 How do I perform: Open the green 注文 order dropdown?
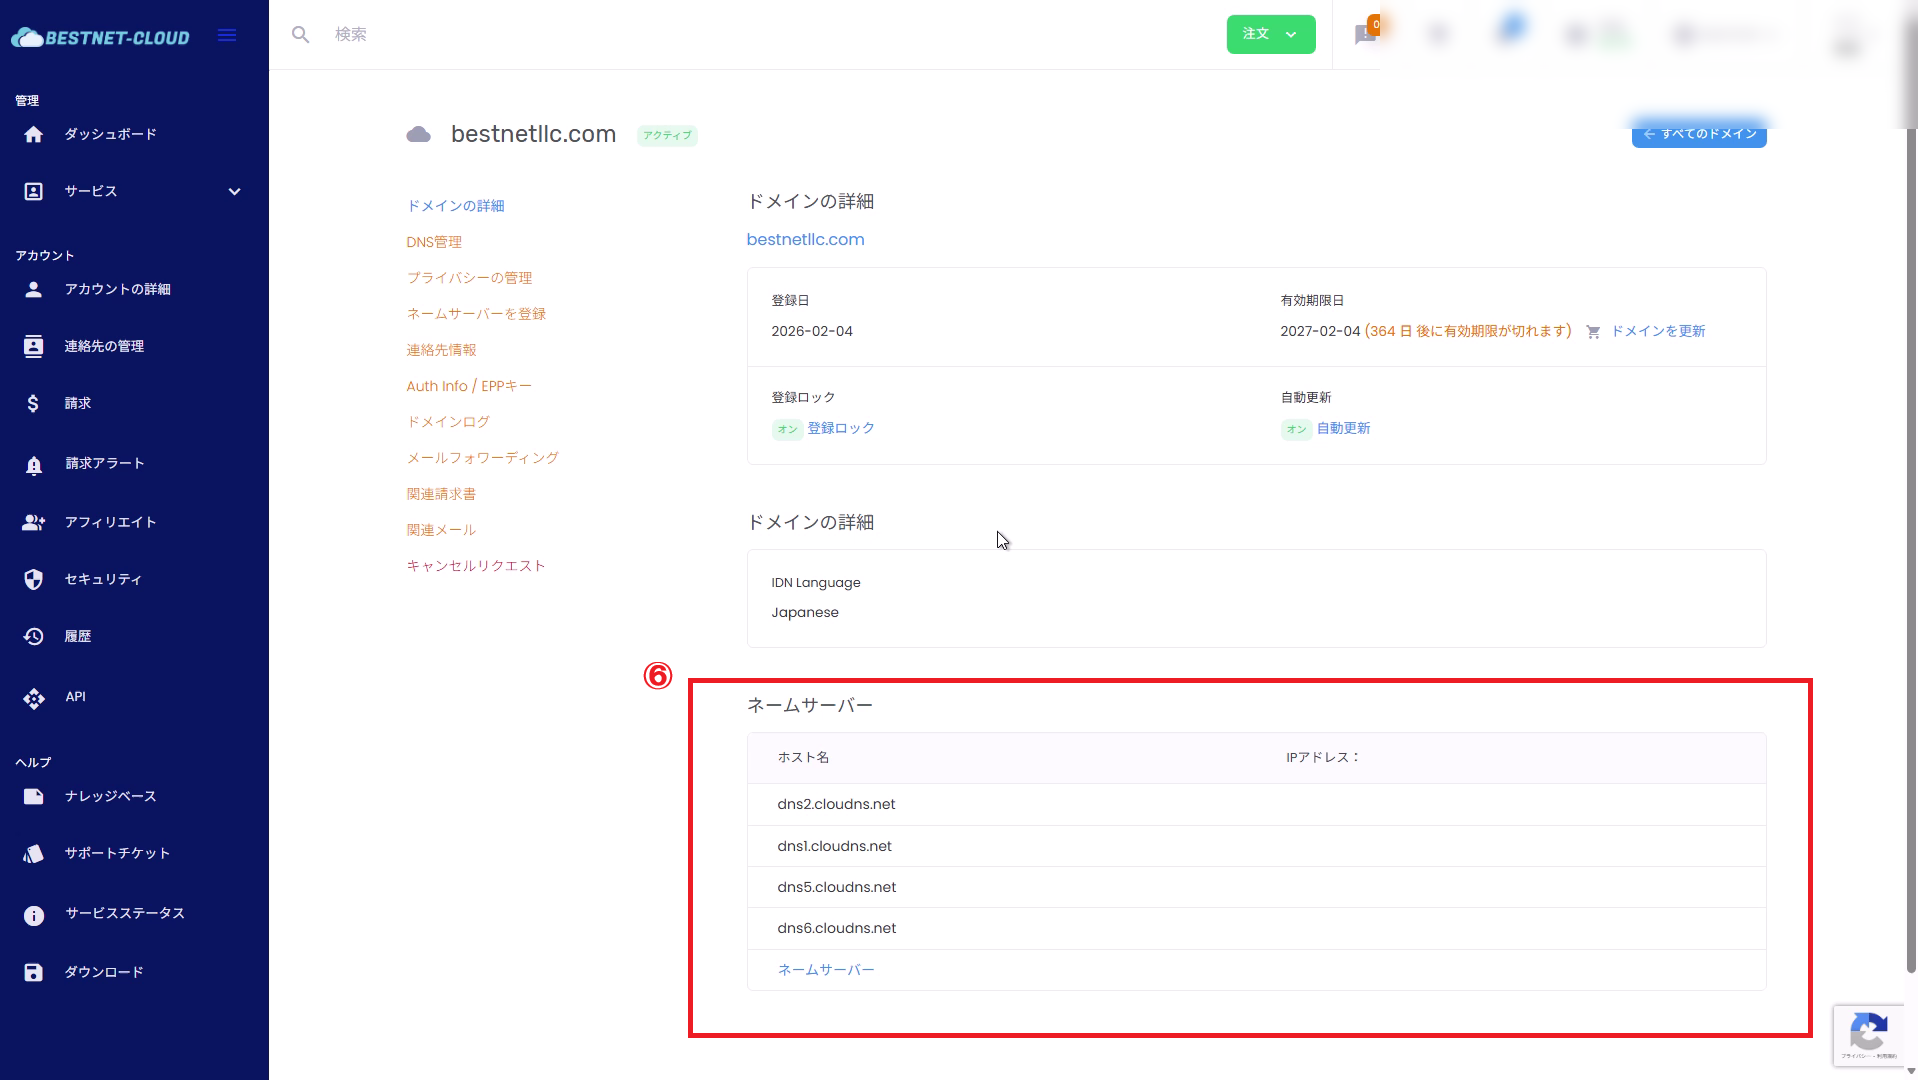pos(1270,35)
